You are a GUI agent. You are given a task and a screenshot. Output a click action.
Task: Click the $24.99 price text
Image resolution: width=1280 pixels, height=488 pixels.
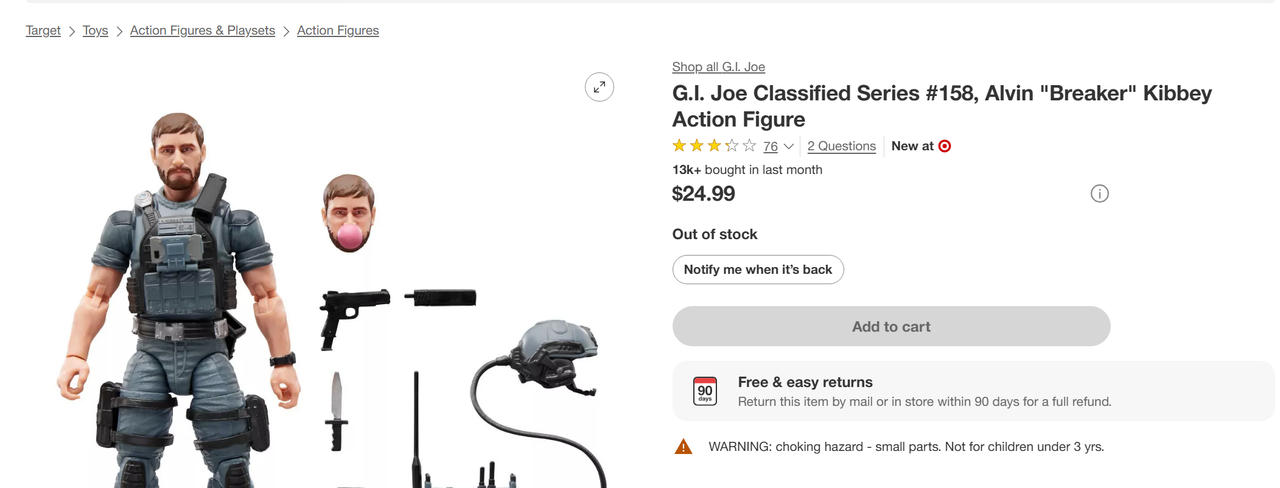point(703,194)
